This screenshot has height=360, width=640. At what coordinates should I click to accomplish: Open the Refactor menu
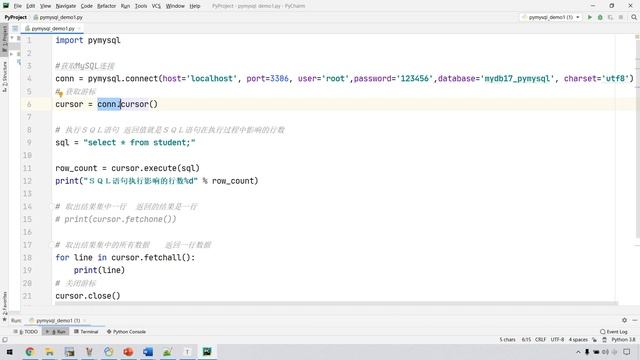click(107, 6)
